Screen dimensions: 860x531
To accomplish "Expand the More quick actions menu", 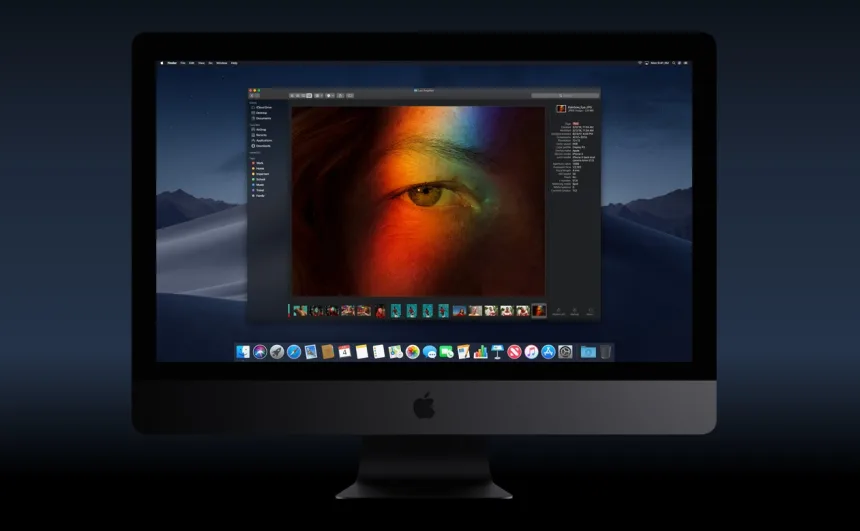I will click(588, 311).
